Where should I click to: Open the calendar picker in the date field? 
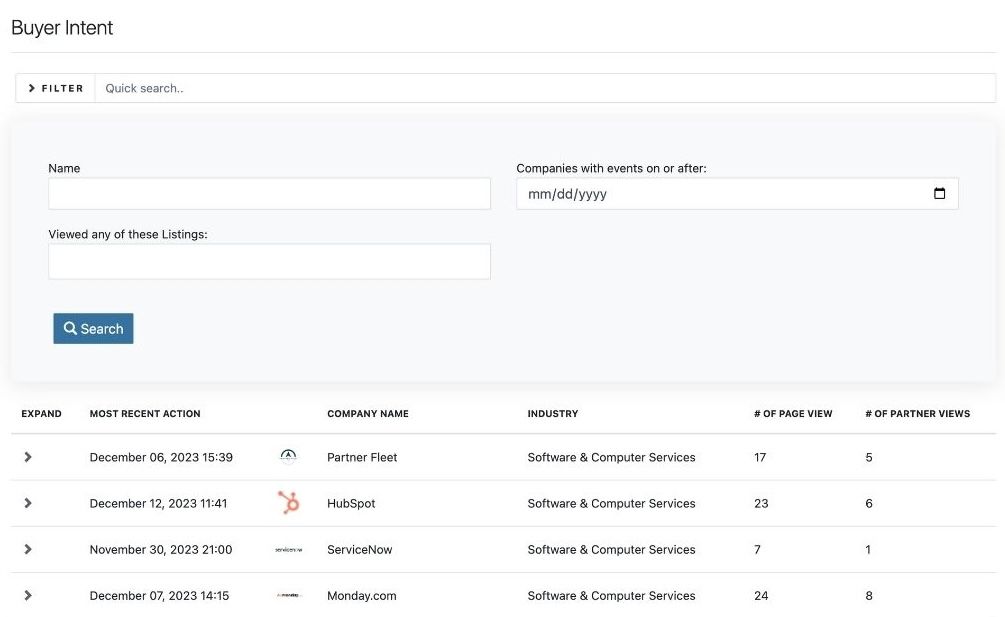pos(940,193)
